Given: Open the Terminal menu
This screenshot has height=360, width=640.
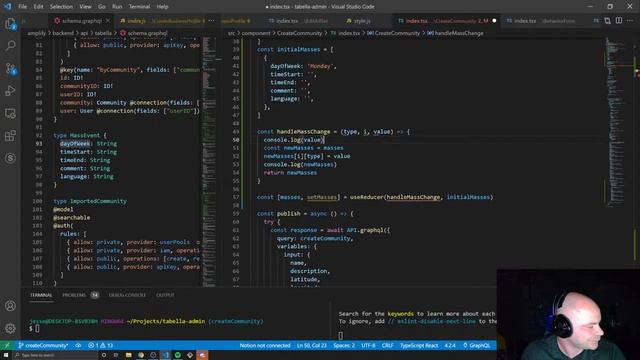Looking at the screenshot, I should tap(139, 7).
